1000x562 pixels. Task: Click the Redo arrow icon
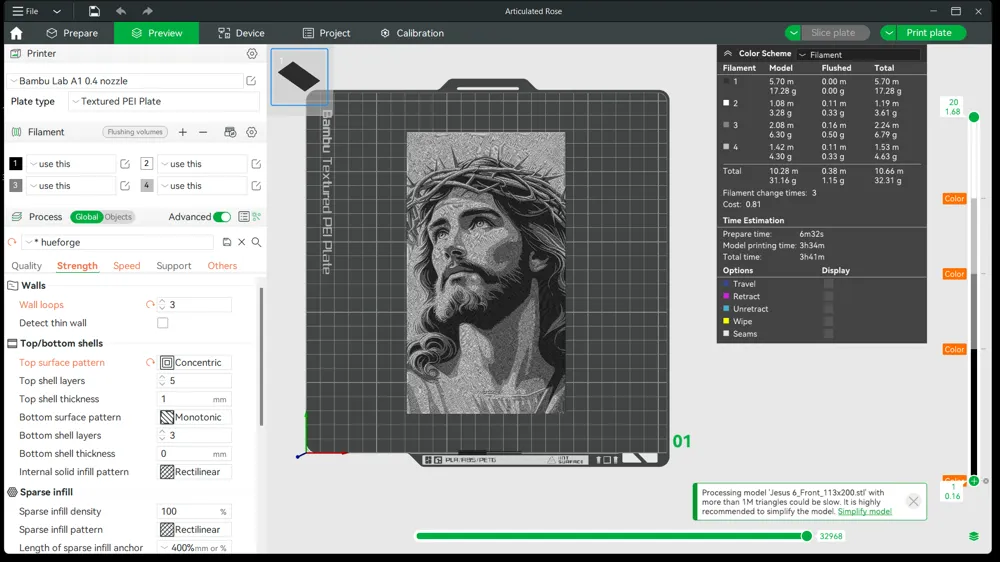click(x=147, y=11)
